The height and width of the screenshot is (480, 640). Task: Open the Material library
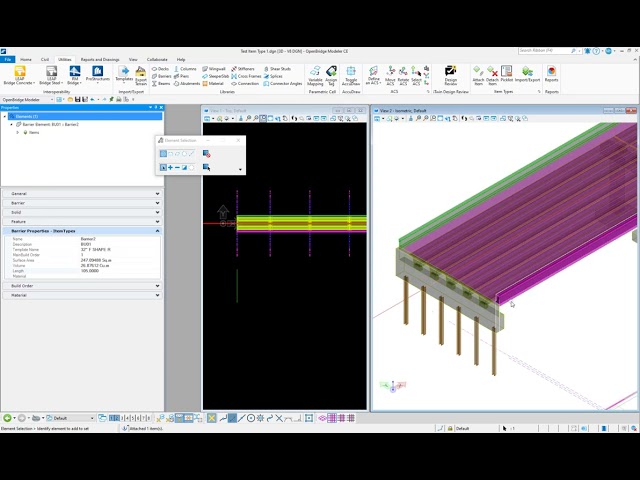point(213,84)
